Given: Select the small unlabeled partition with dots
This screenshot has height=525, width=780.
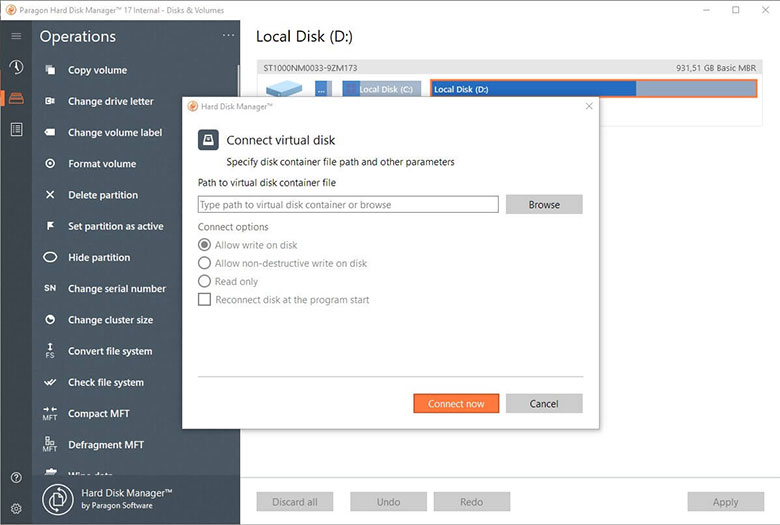Looking at the screenshot, I should 323,89.
